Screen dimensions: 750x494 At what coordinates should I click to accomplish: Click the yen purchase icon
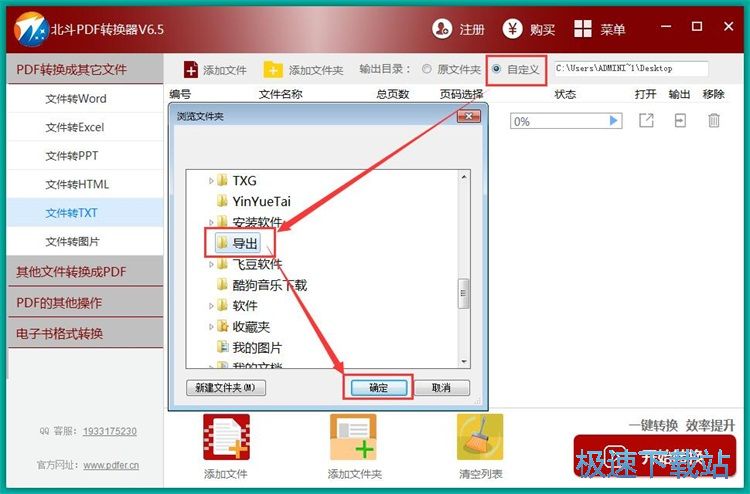(x=512, y=29)
